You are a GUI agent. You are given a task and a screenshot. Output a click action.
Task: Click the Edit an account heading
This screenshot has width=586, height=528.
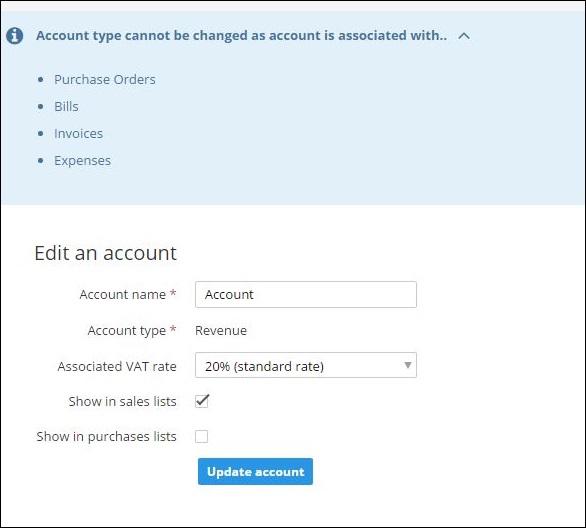coord(105,253)
